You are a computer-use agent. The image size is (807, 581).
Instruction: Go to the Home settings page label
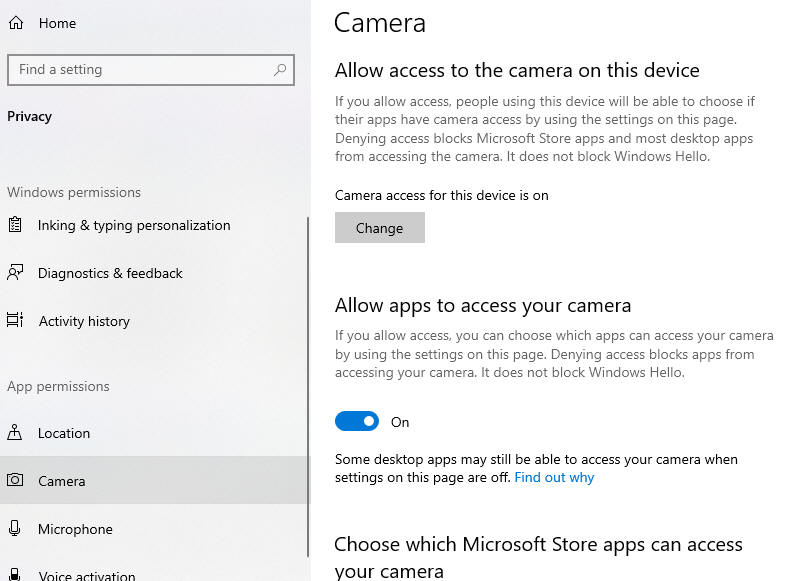(57, 23)
